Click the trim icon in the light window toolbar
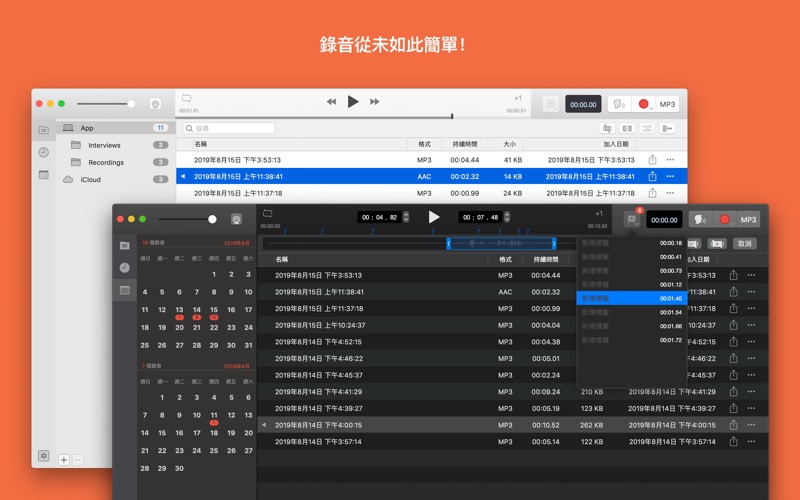 click(x=607, y=128)
